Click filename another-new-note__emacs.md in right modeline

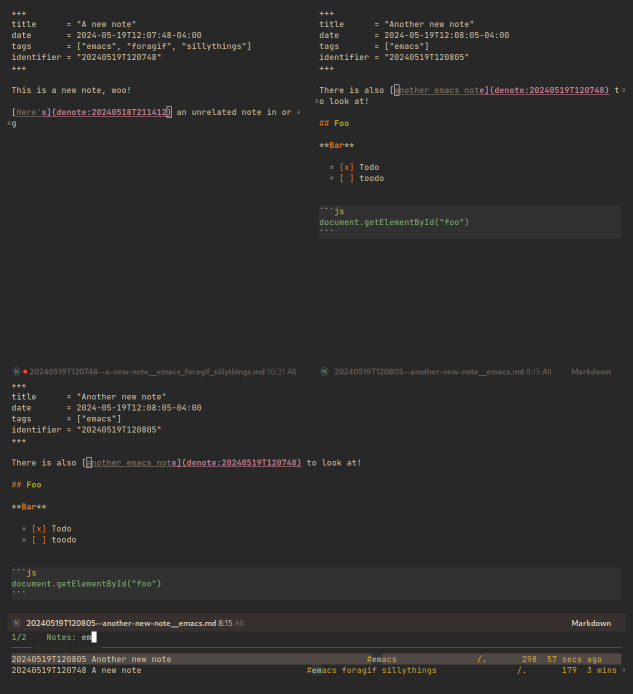(x=428, y=372)
